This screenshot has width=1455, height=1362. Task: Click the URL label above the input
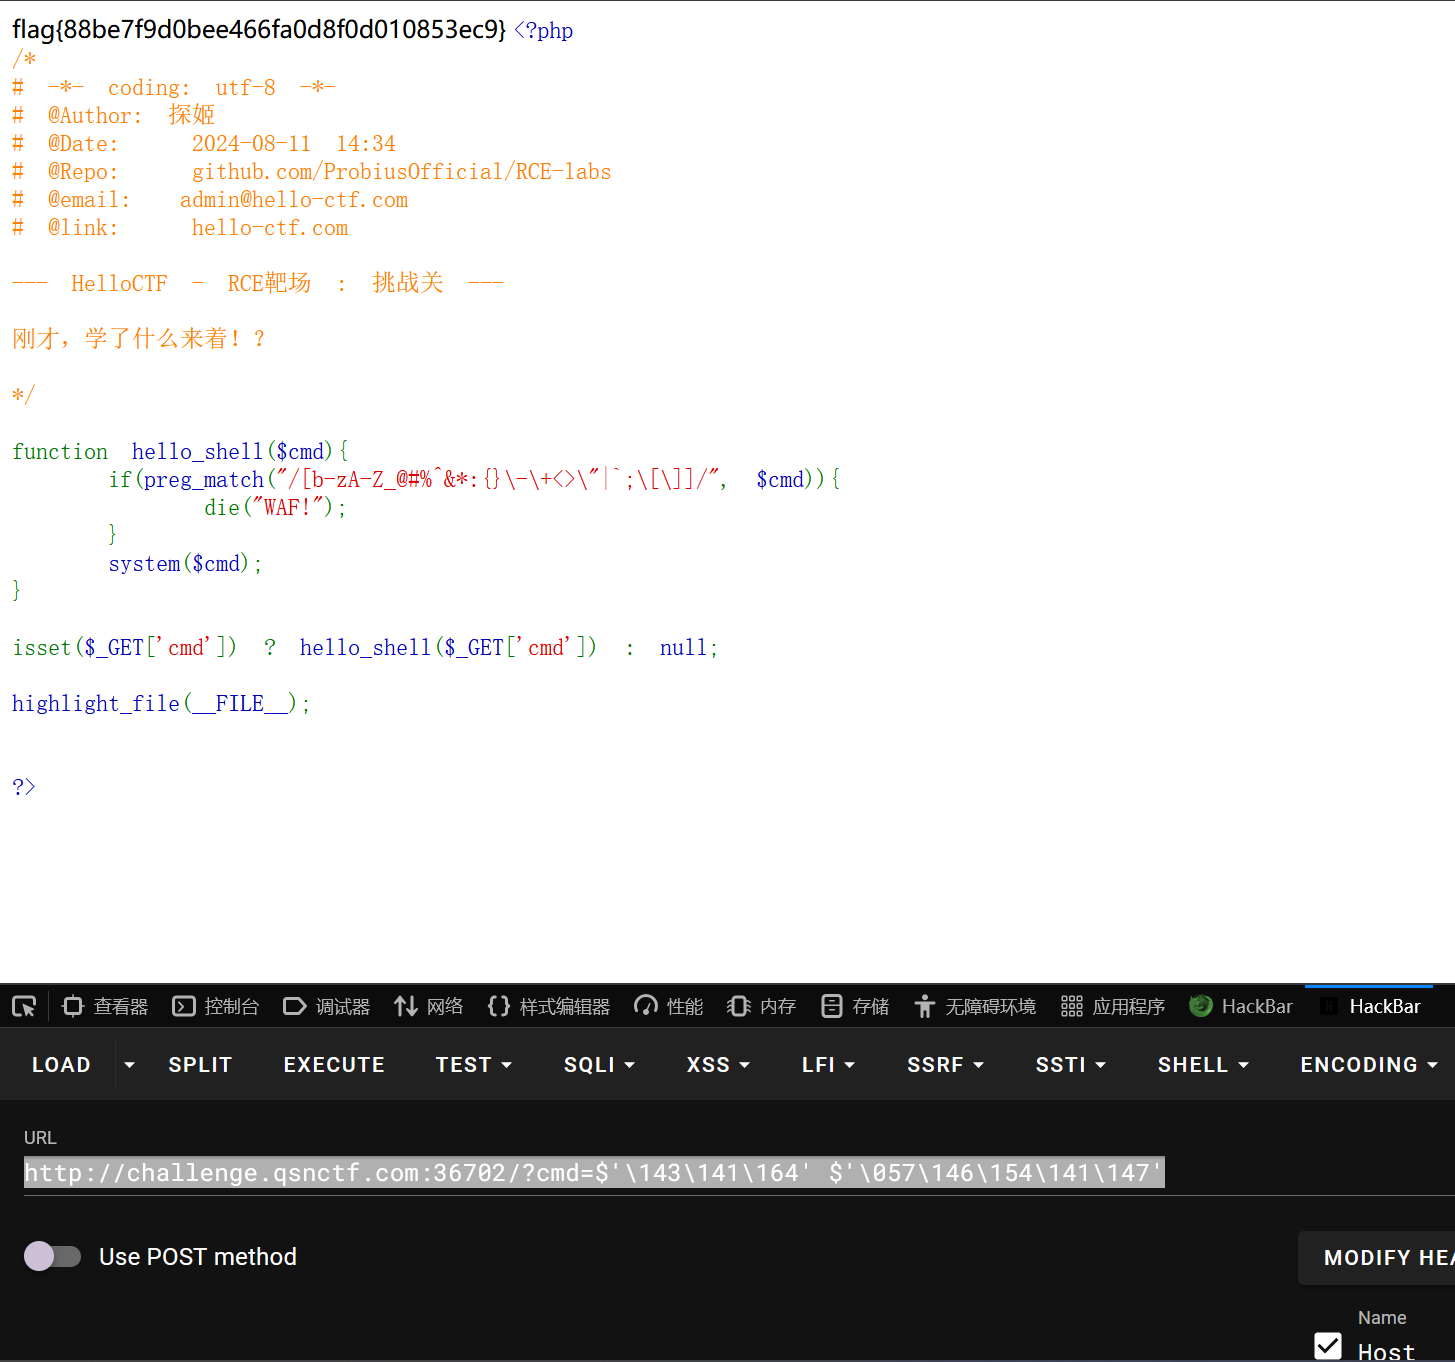[40, 1138]
